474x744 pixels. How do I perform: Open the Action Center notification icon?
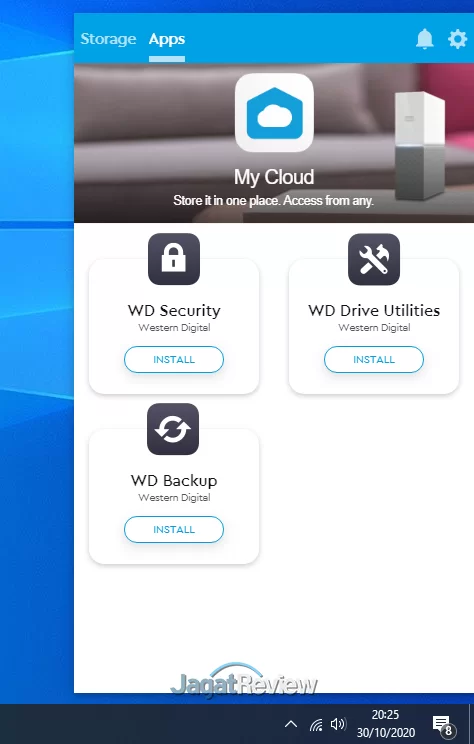point(444,725)
